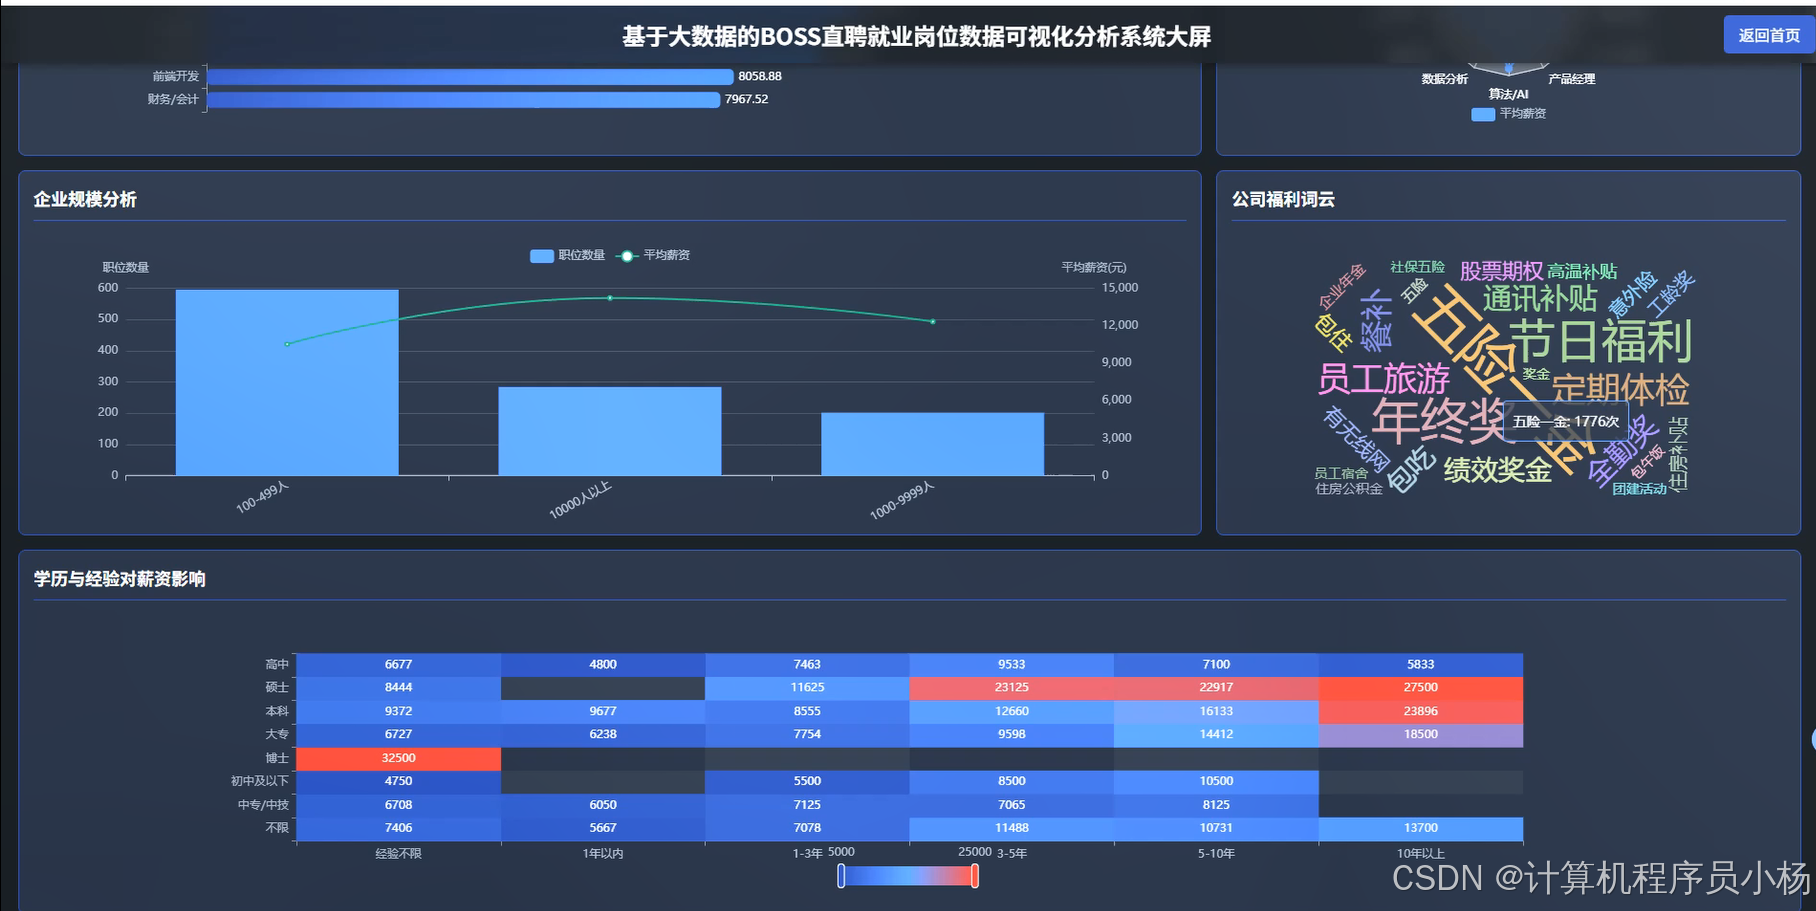Click the word 团建活动 in the word cloud

[1639, 489]
